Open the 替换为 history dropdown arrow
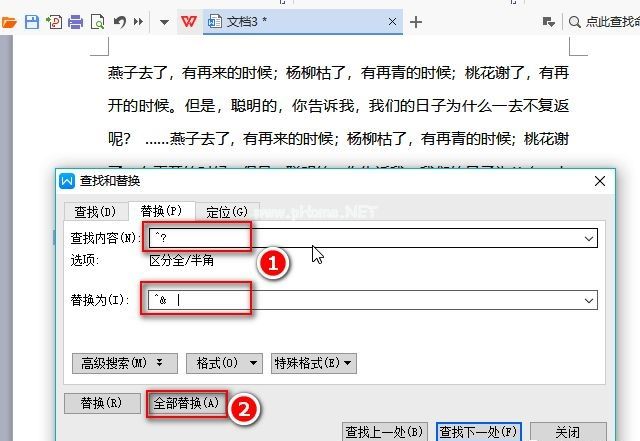This screenshot has height=441, width=640. pos(589,300)
